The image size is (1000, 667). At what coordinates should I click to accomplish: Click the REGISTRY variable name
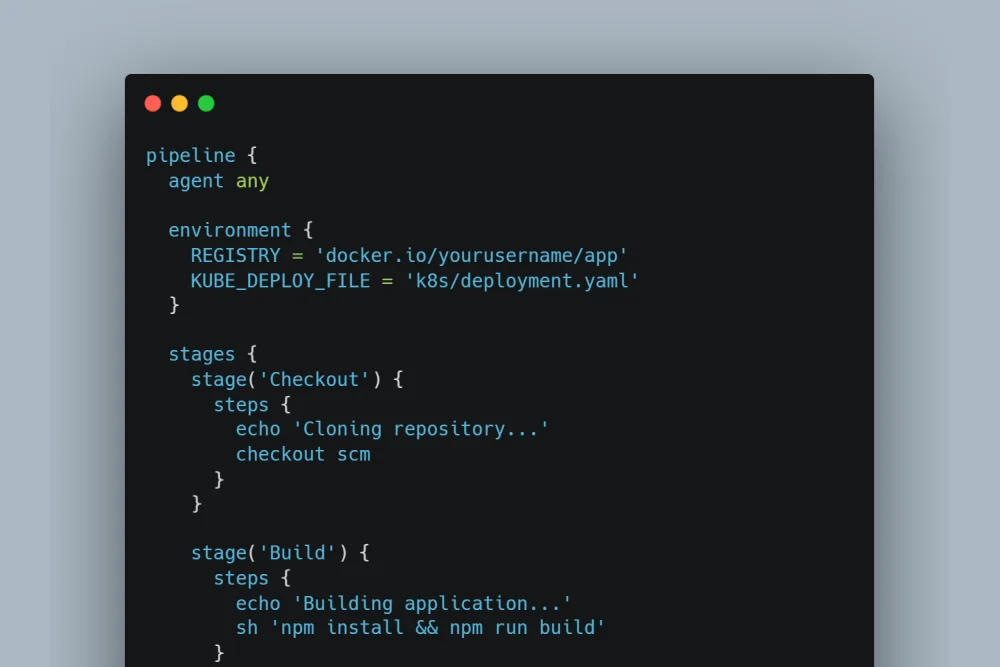coord(235,255)
